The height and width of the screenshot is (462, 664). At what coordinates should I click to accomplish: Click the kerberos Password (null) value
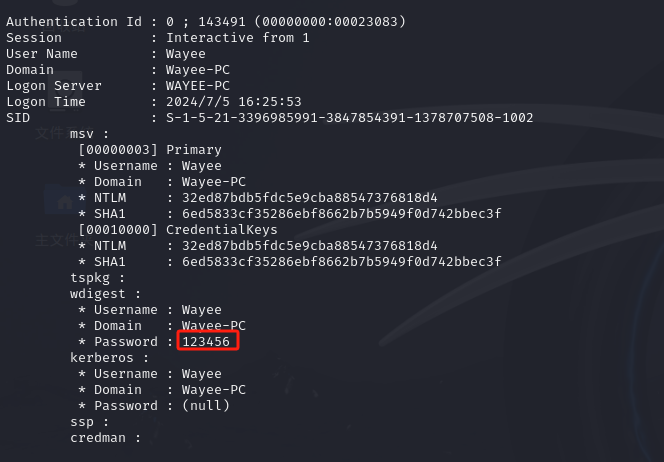click(x=206, y=406)
